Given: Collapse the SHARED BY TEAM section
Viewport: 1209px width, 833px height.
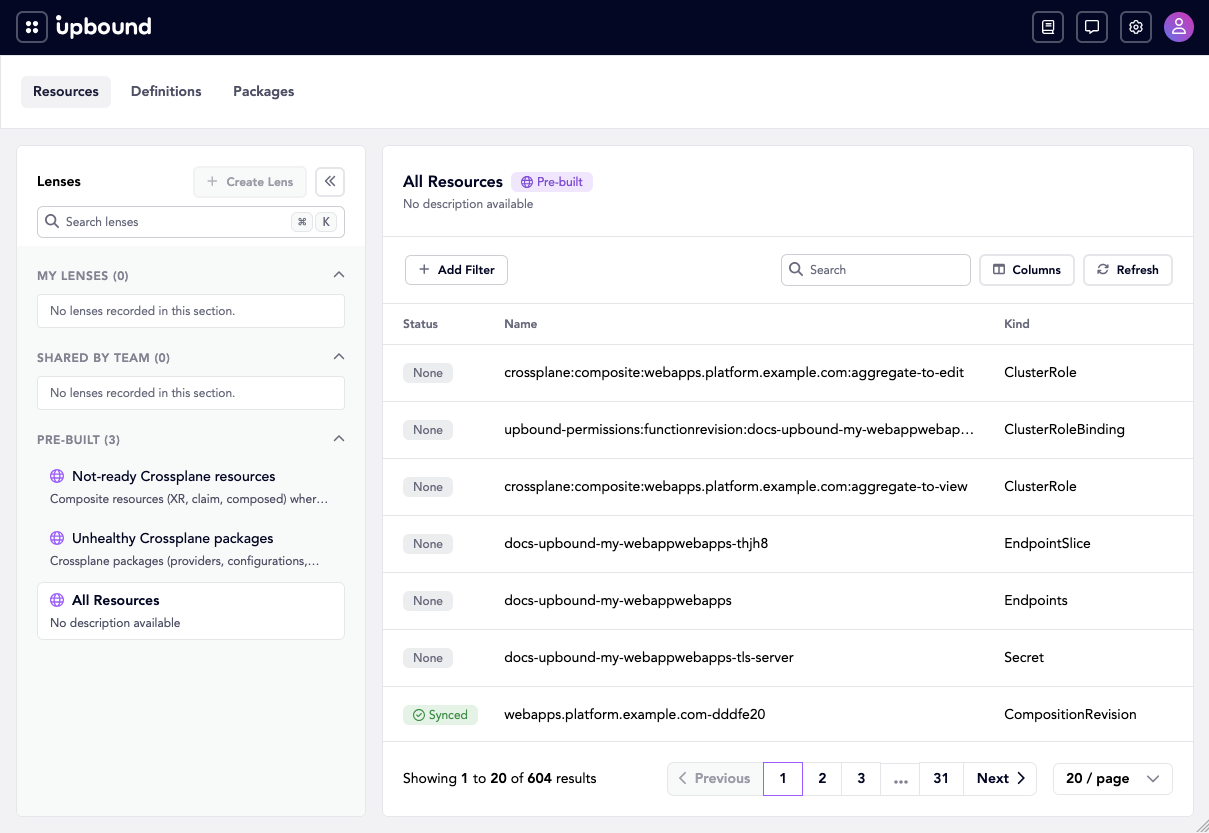Looking at the screenshot, I should pyautogui.click(x=339, y=357).
